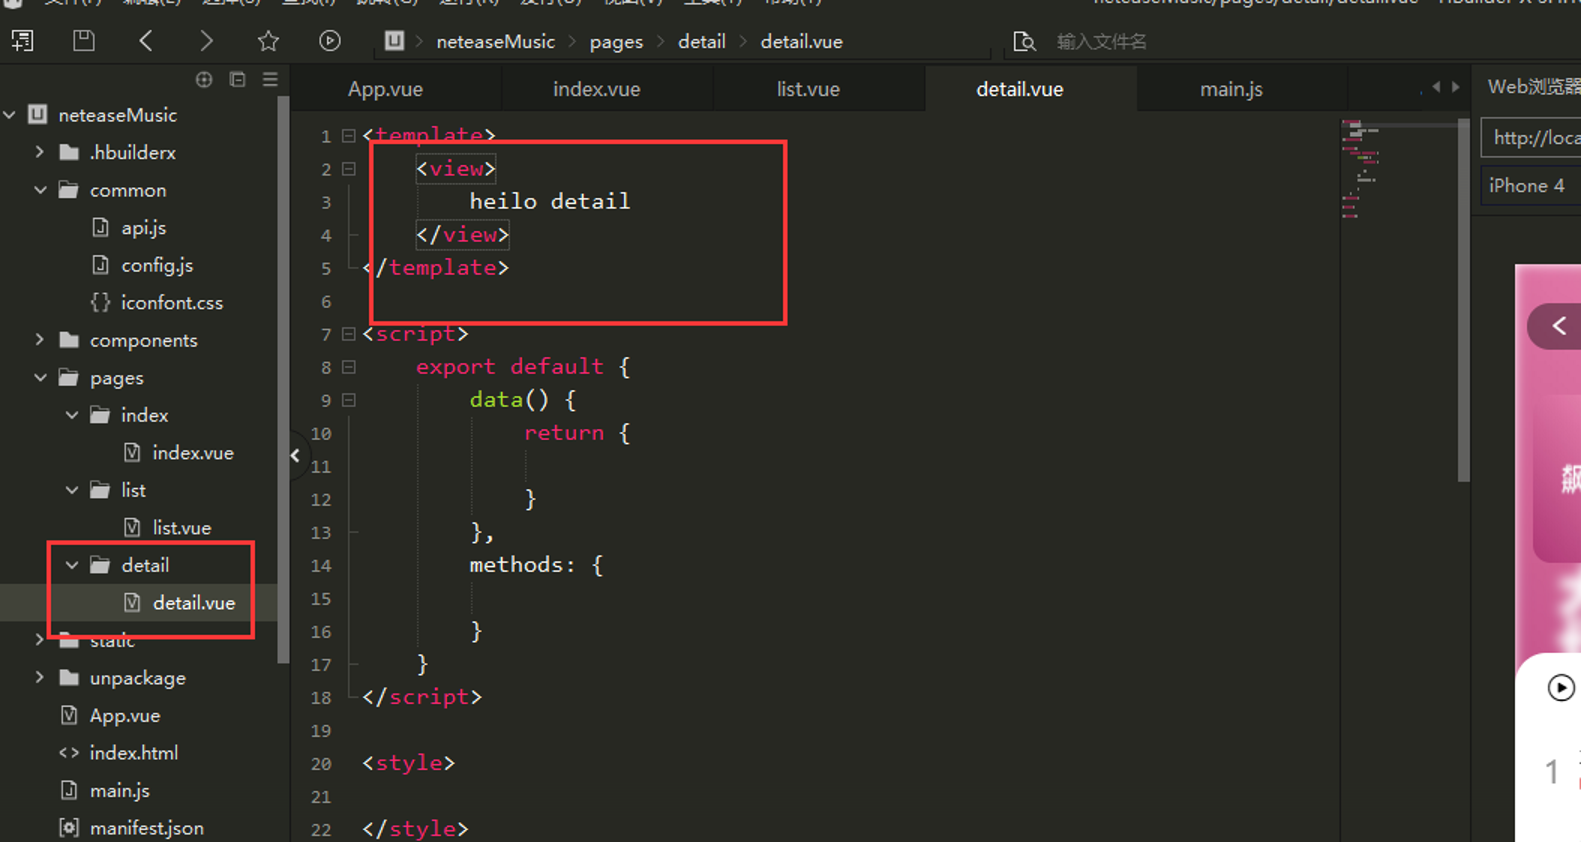The height and width of the screenshot is (842, 1581).
Task: Open iconfont.css in the file tree
Action: tap(172, 303)
